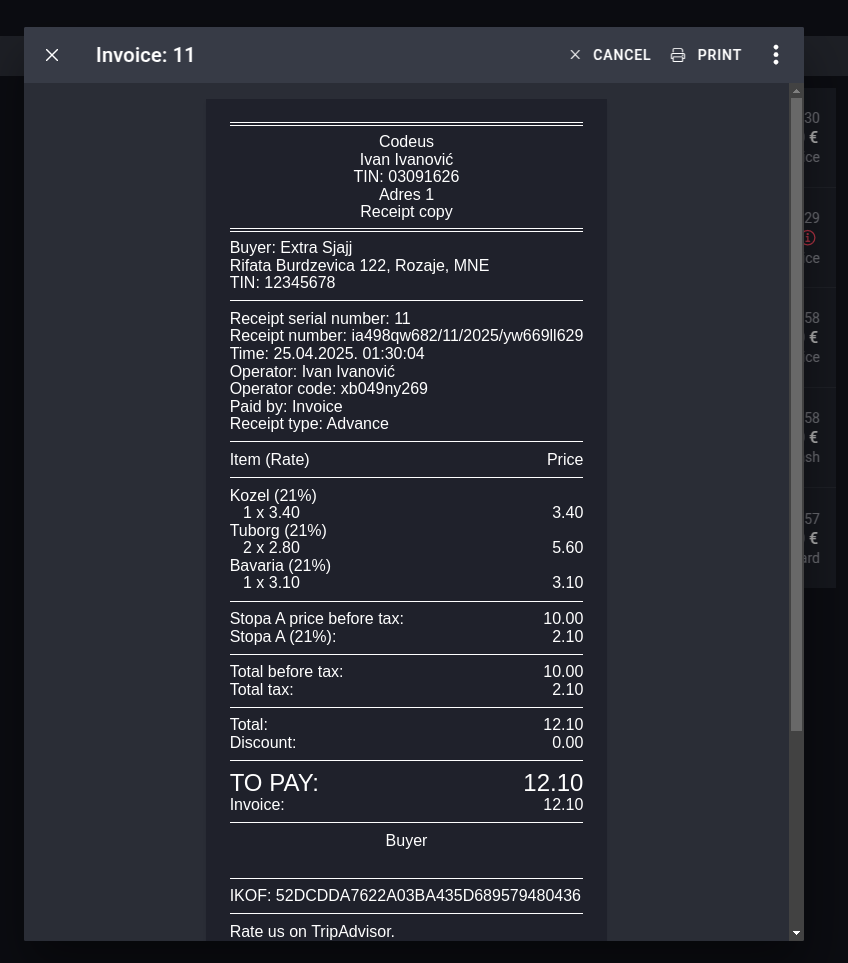
Task: Click the X icon beside Cancel
Action: [x=575, y=55]
